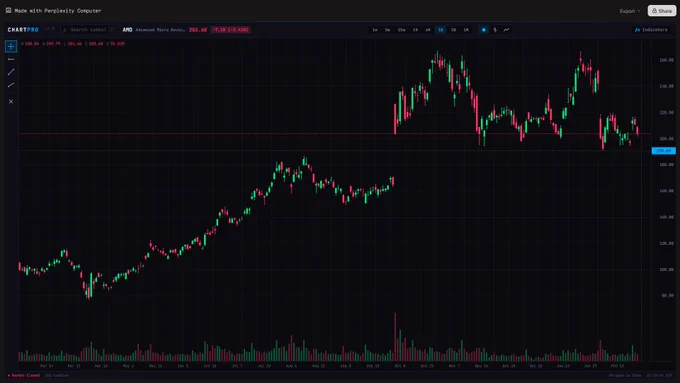Click the AMD ticker symbol
This screenshot has height=383, width=680.
(128, 30)
